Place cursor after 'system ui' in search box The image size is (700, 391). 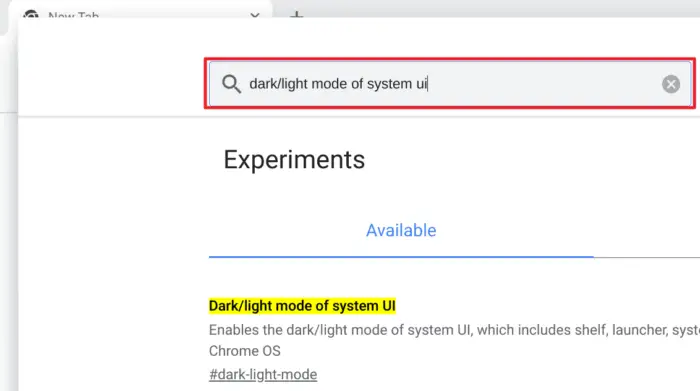pos(428,84)
